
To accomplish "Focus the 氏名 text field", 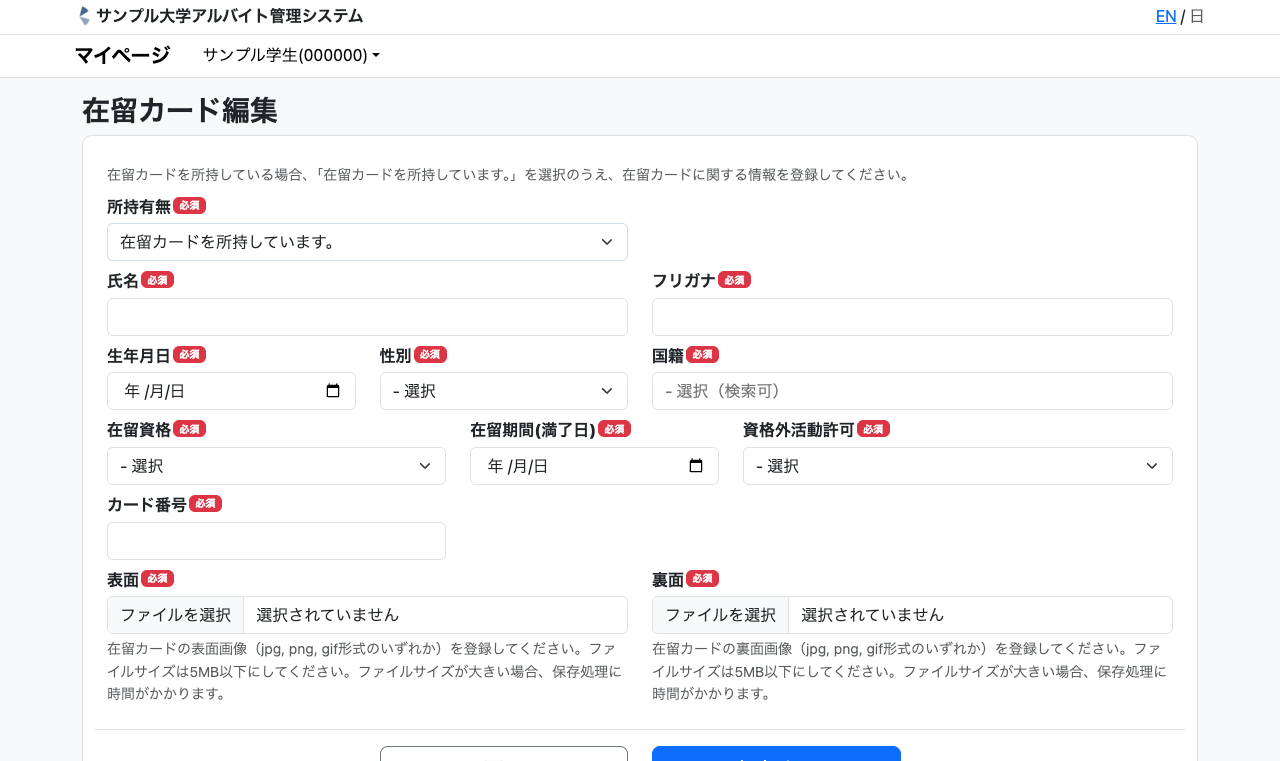I will click(367, 317).
